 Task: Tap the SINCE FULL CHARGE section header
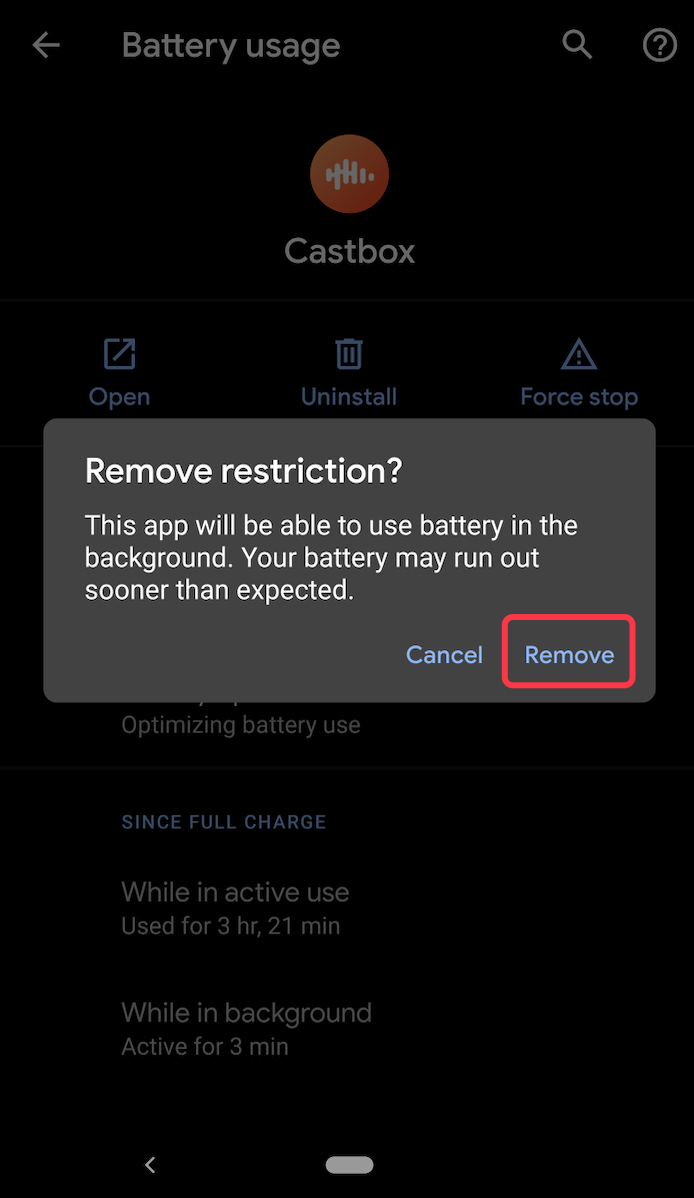tap(224, 822)
